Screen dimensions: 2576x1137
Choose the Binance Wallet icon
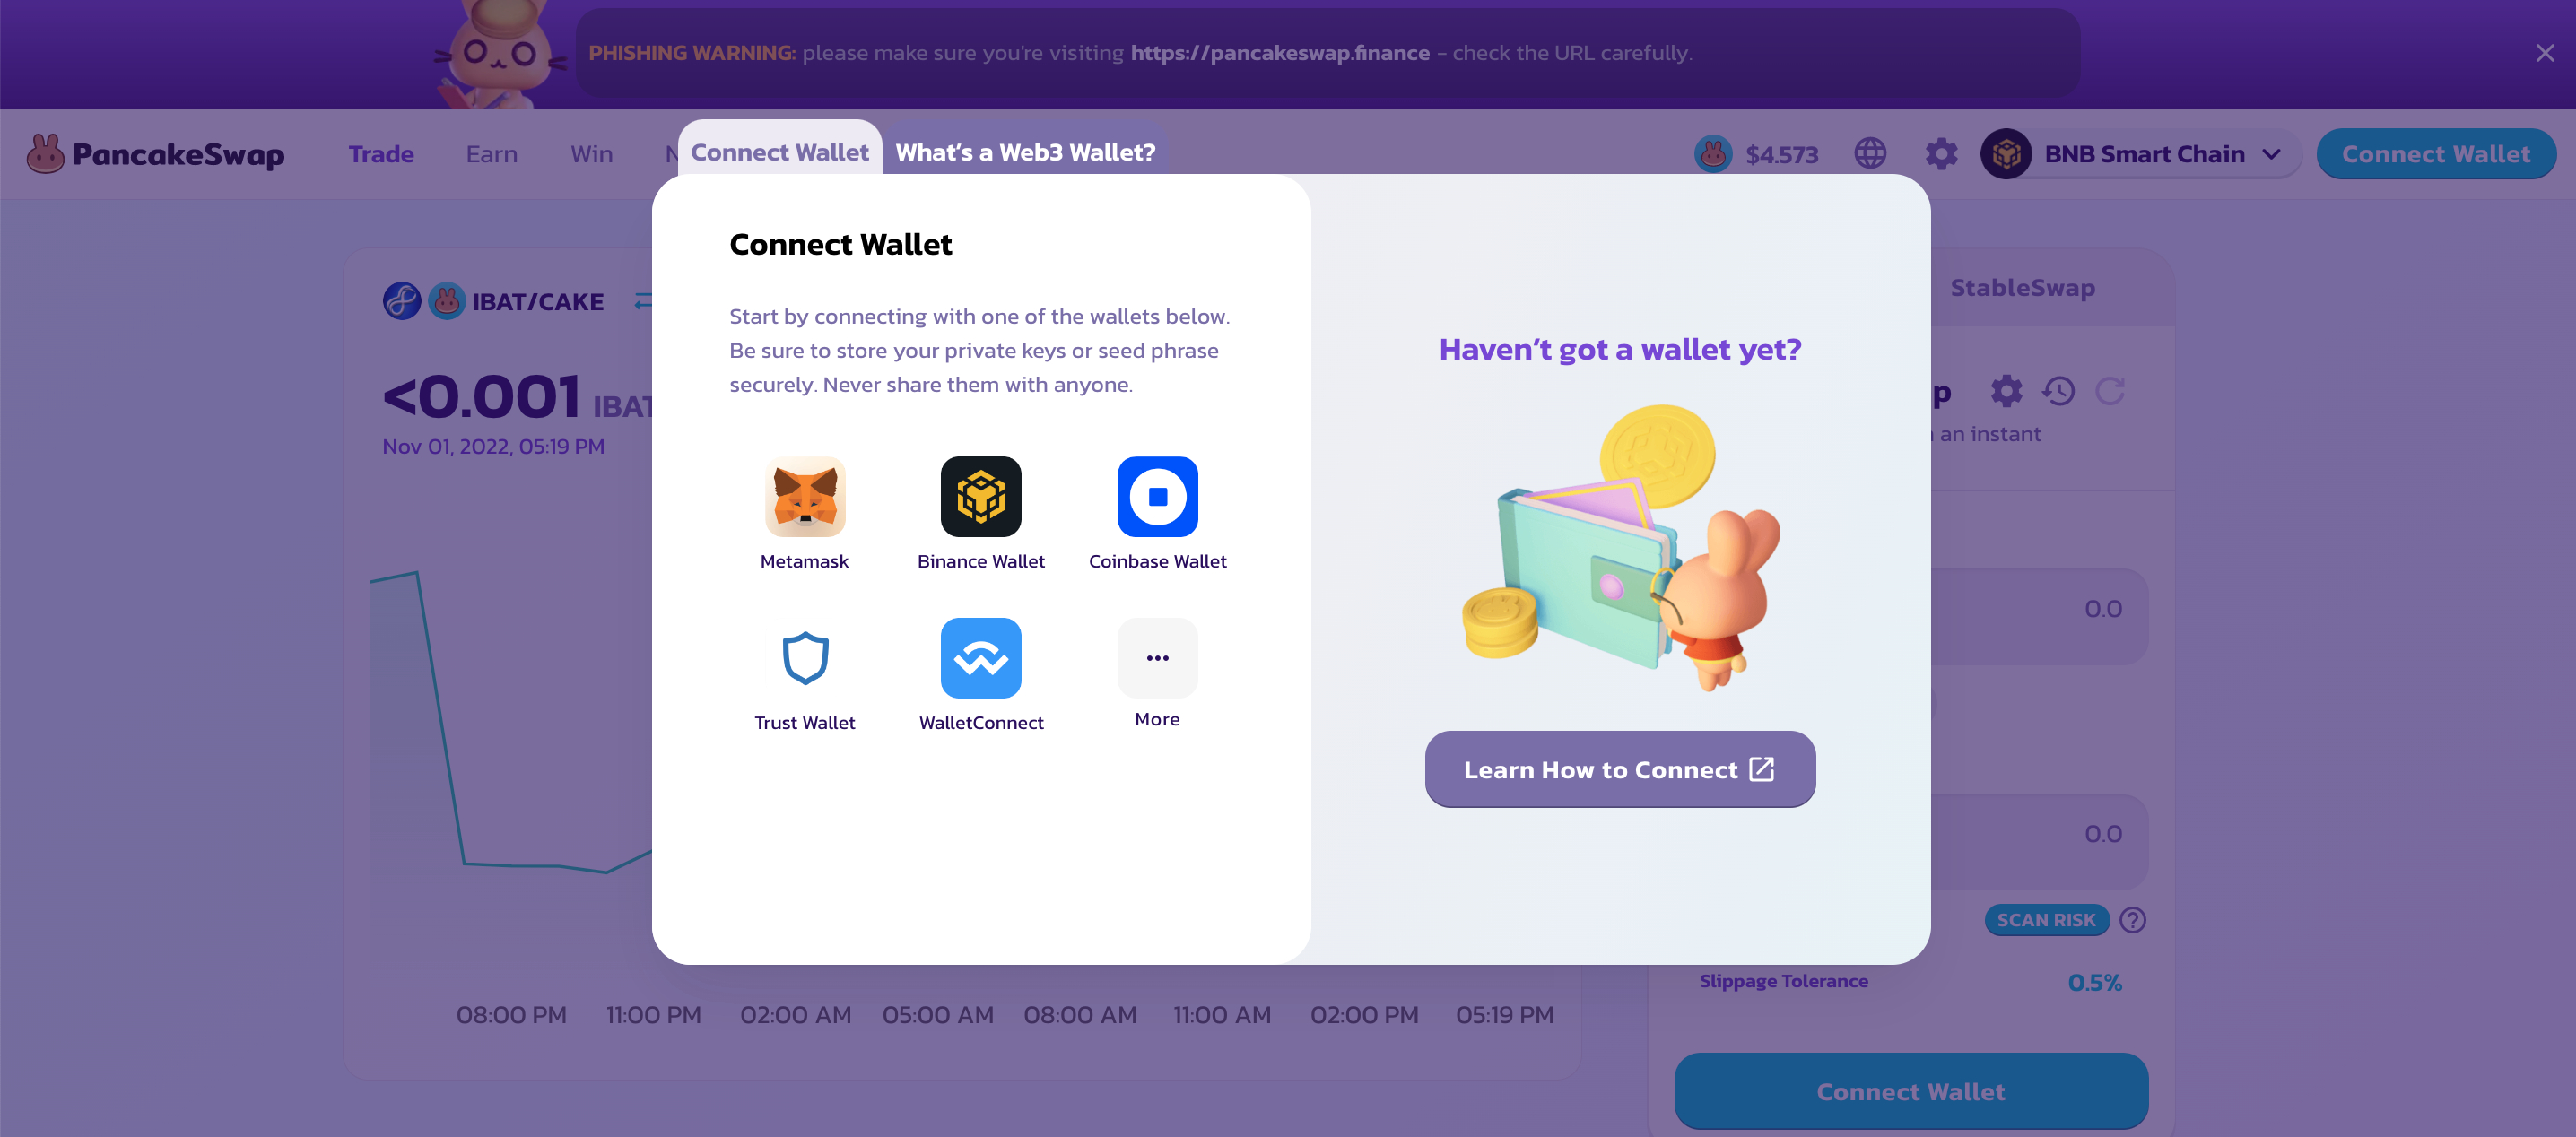(x=980, y=497)
